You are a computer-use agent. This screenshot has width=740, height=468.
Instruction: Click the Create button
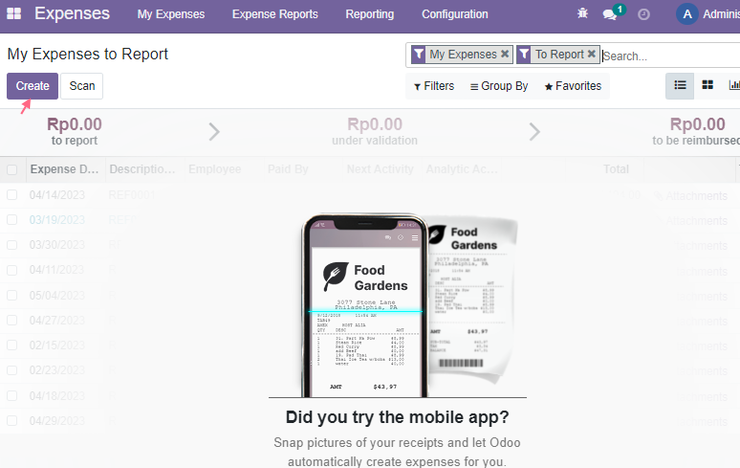click(x=33, y=86)
